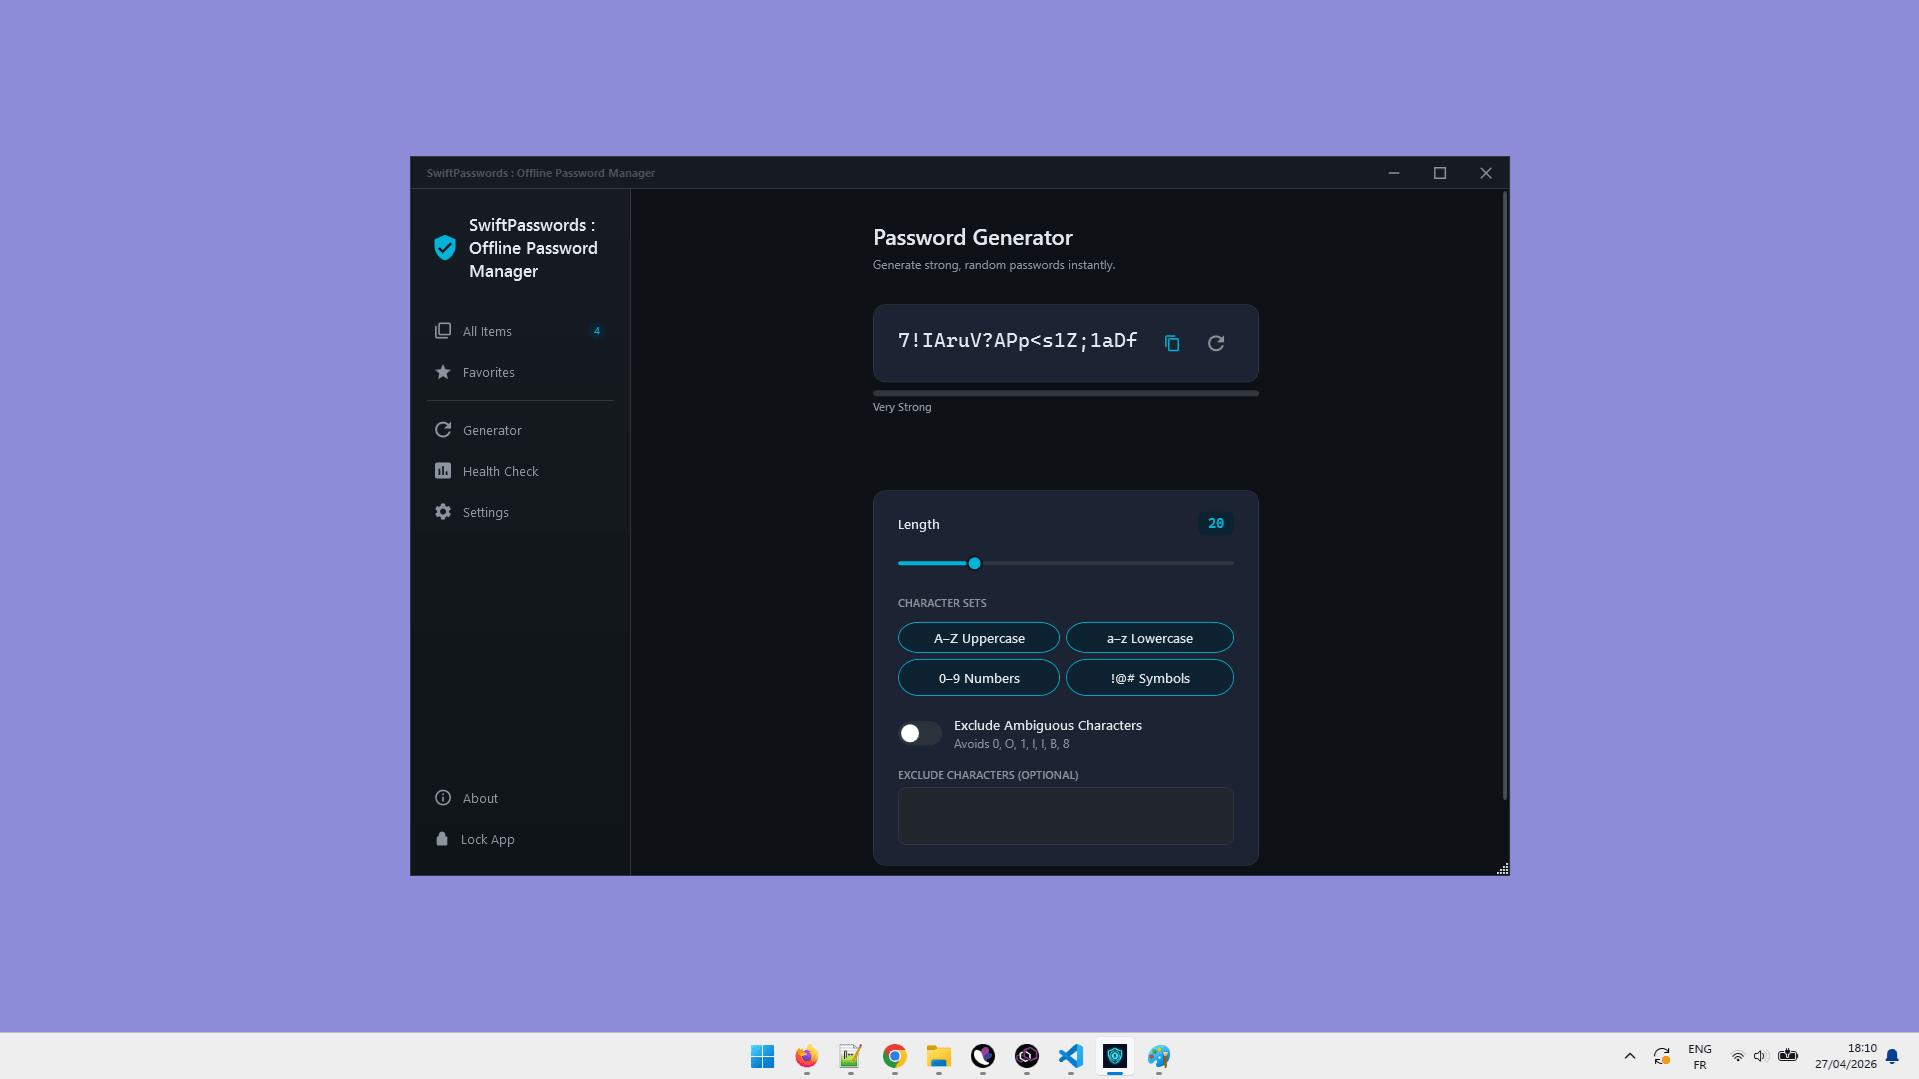The width and height of the screenshot is (1919, 1079).
Task: Click the Favorites star icon
Action: 443,372
